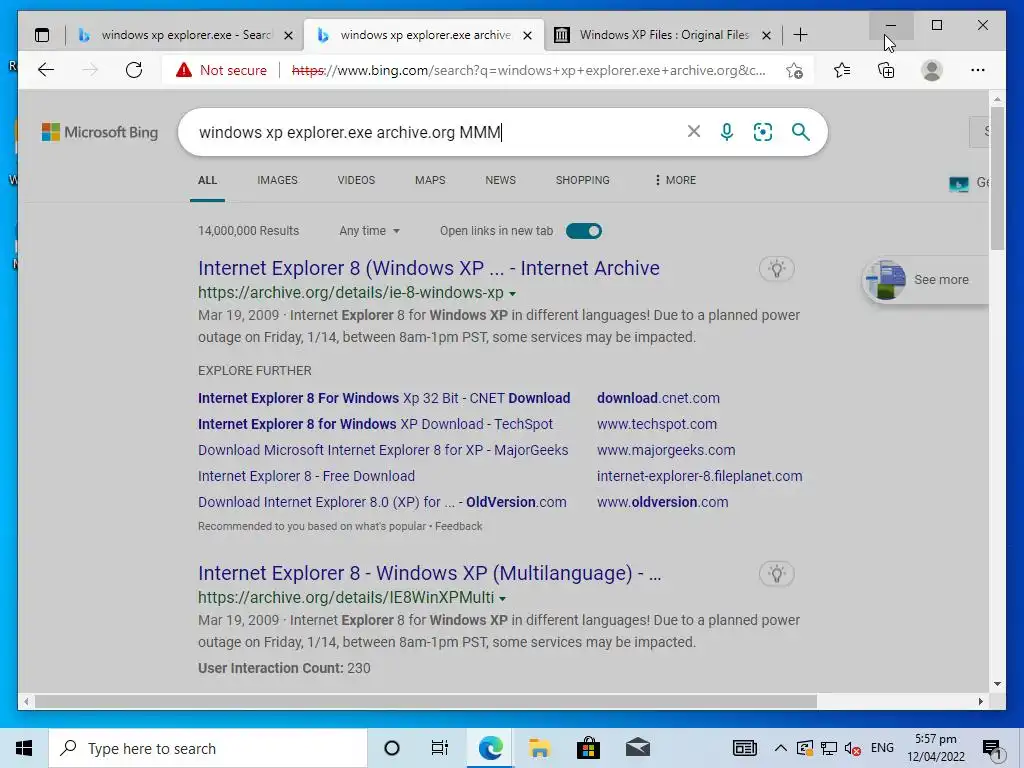The image size is (1024, 768).
Task: Open 'Download Microsoft Internet Explorer 8 for XP - MajorGeeks'
Action: click(383, 451)
